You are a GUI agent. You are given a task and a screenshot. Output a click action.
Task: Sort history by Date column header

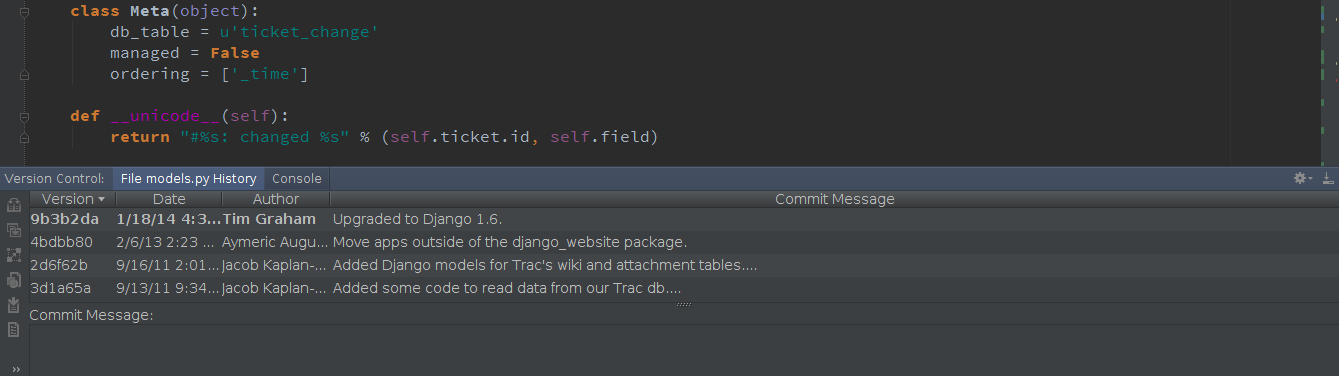click(169, 199)
